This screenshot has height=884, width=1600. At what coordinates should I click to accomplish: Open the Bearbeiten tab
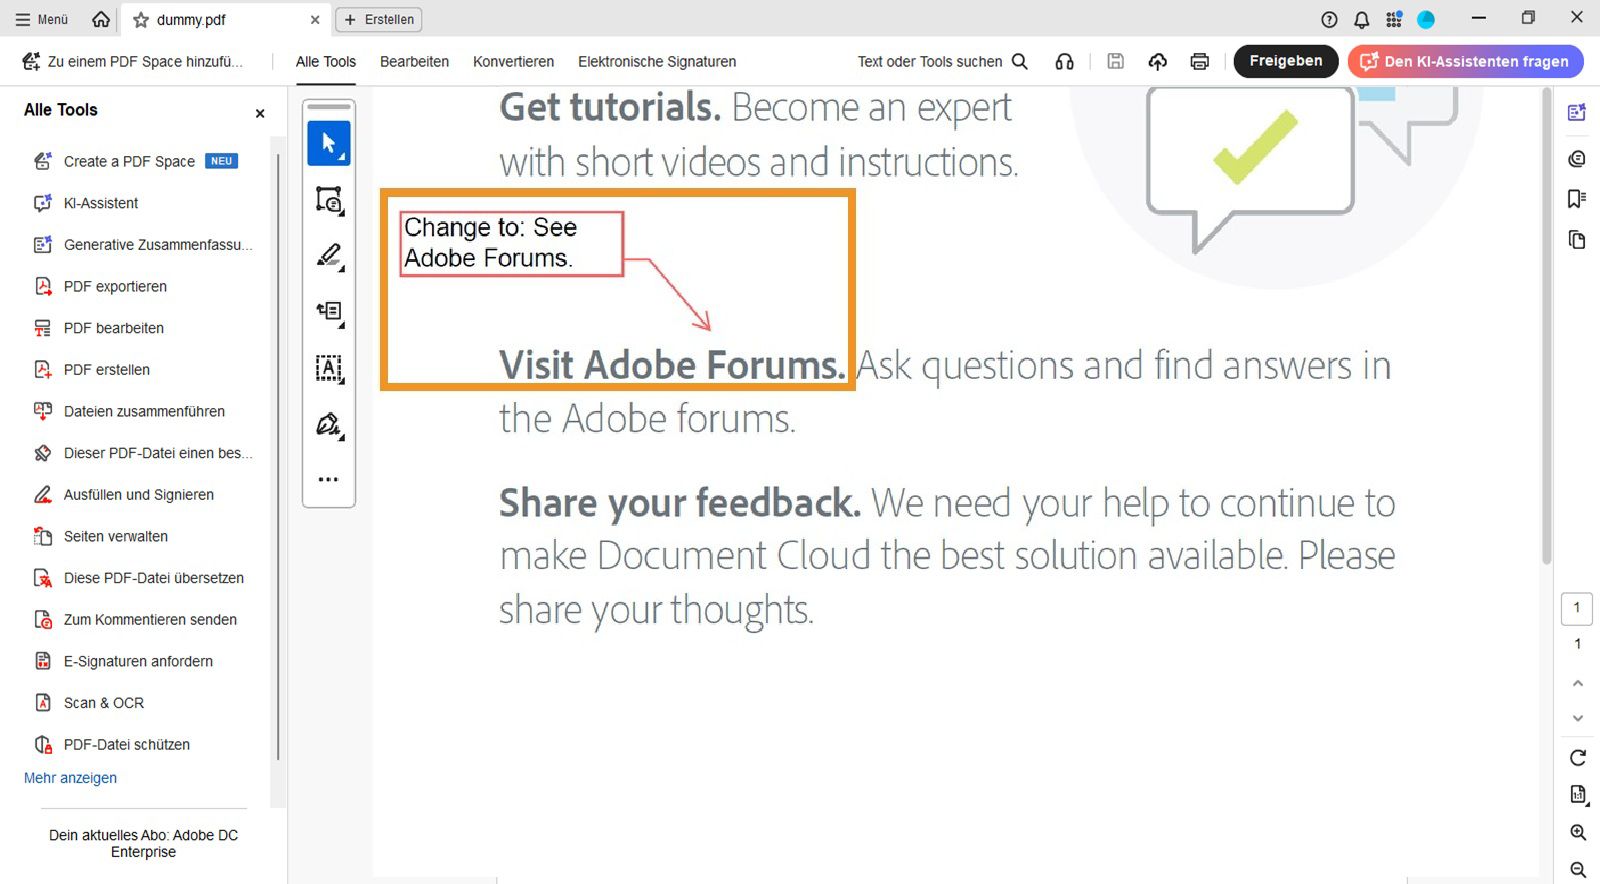[x=414, y=62]
